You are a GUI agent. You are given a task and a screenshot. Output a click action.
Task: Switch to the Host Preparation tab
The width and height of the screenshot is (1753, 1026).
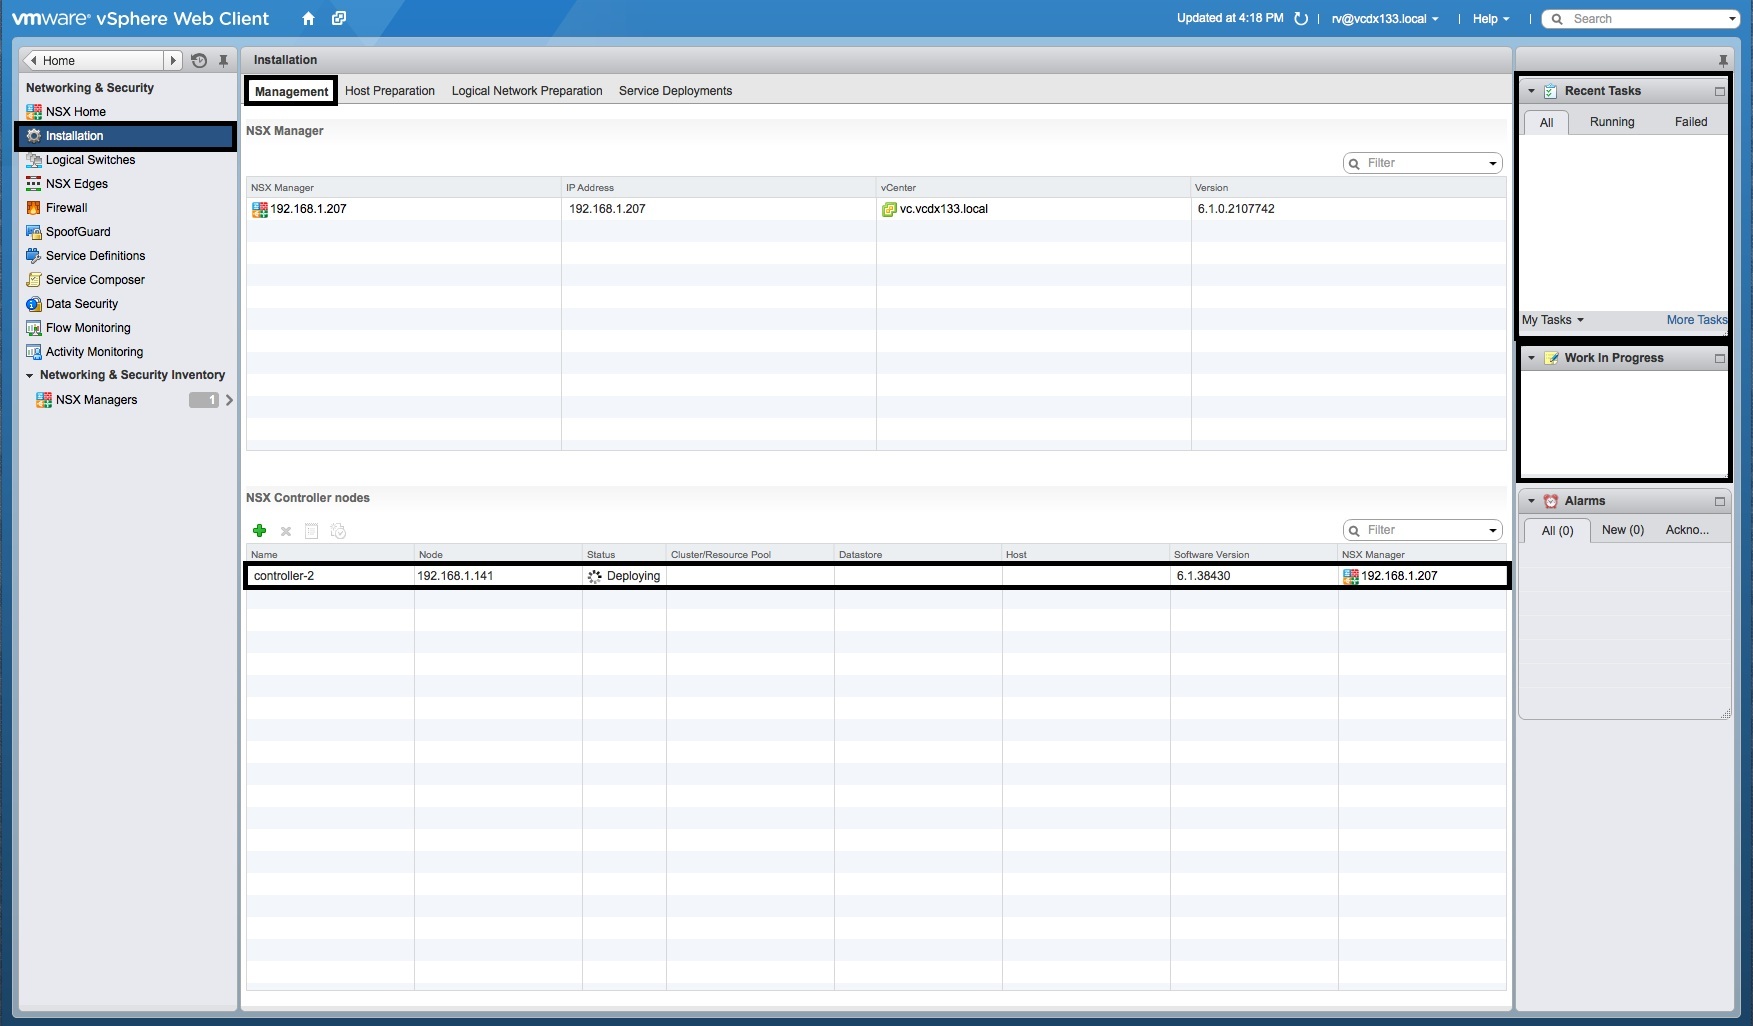(389, 91)
